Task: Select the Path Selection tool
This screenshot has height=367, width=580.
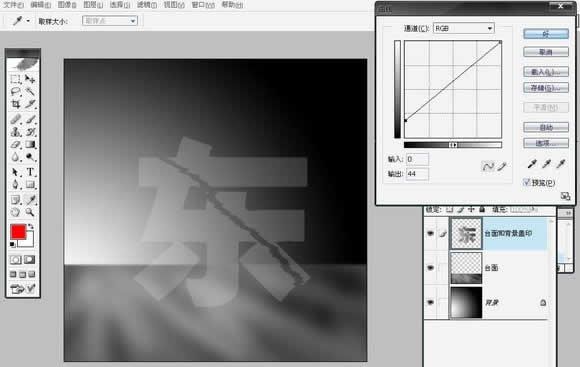Action: point(15,172)
